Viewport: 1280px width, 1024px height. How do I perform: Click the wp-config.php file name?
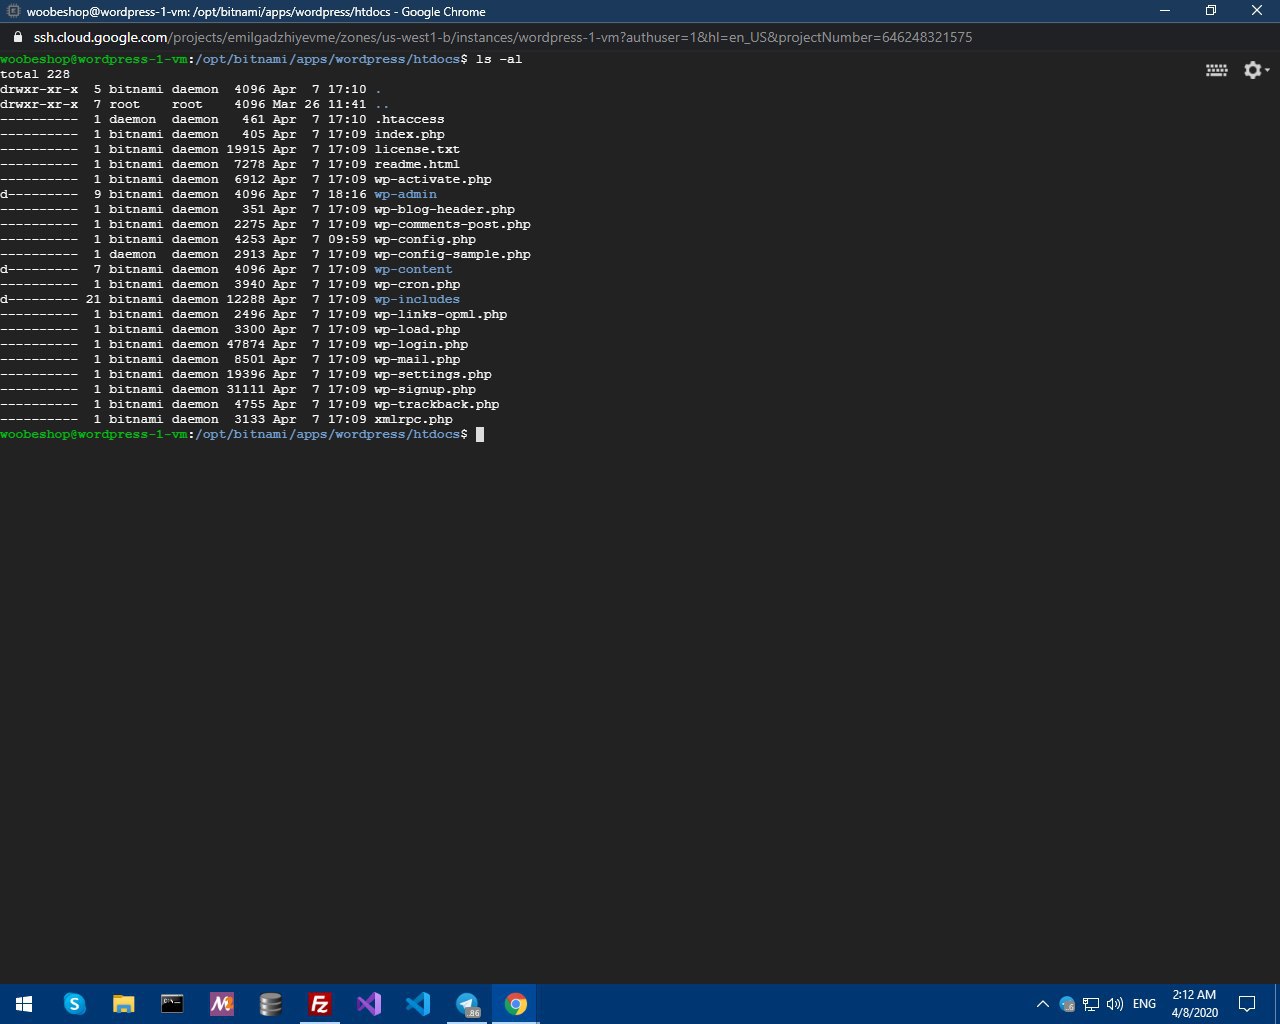(x=426, y=239)
